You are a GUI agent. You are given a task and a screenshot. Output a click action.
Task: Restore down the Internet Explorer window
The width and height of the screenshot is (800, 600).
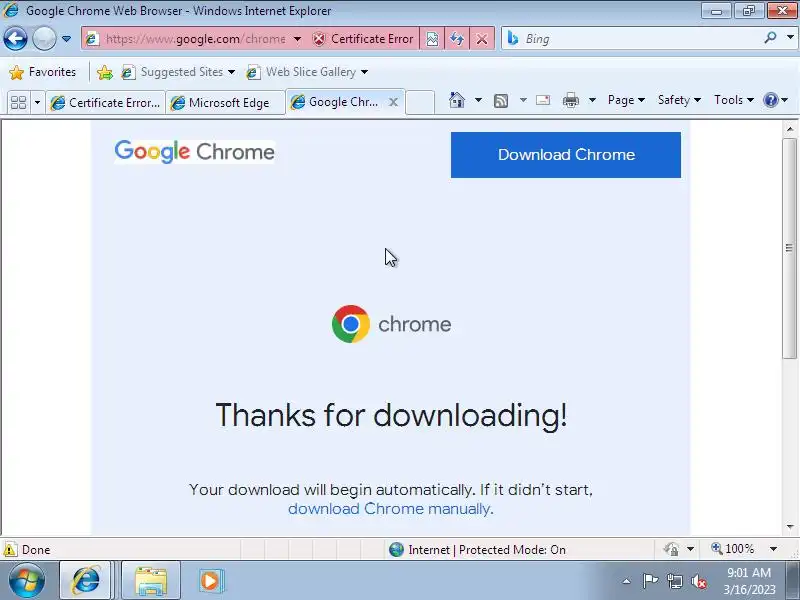click(749, 11)
